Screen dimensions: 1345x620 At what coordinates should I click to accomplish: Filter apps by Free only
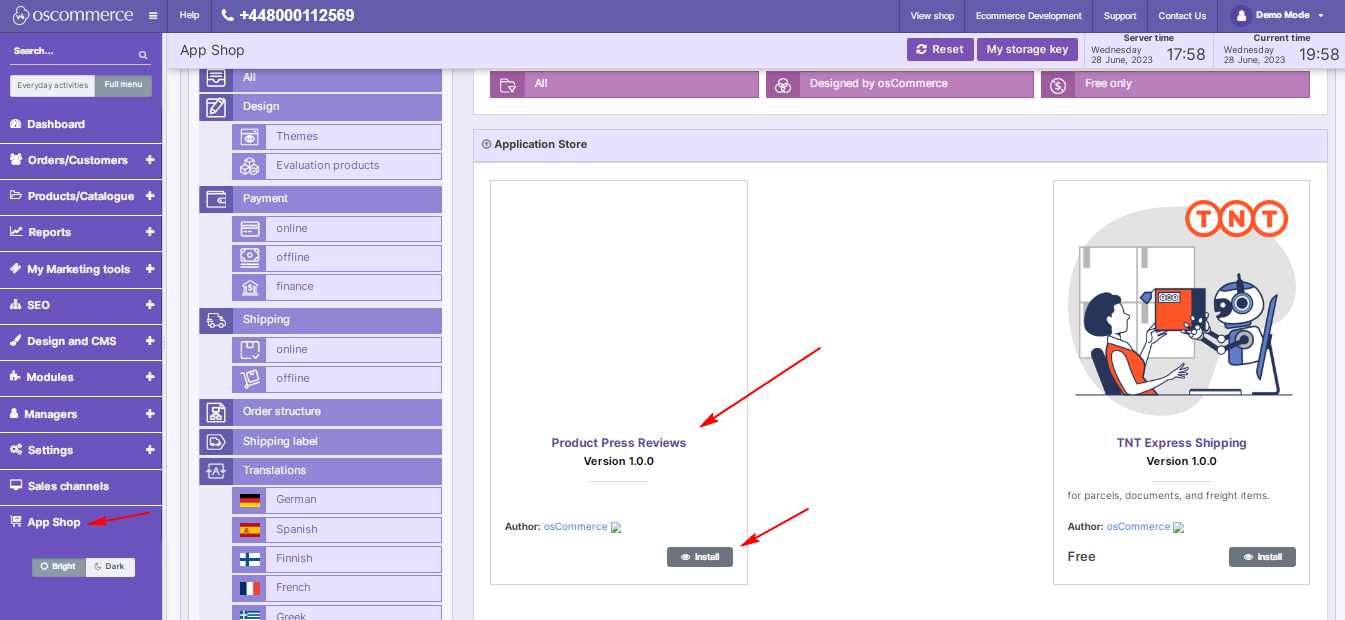[x=1175, y=84]
